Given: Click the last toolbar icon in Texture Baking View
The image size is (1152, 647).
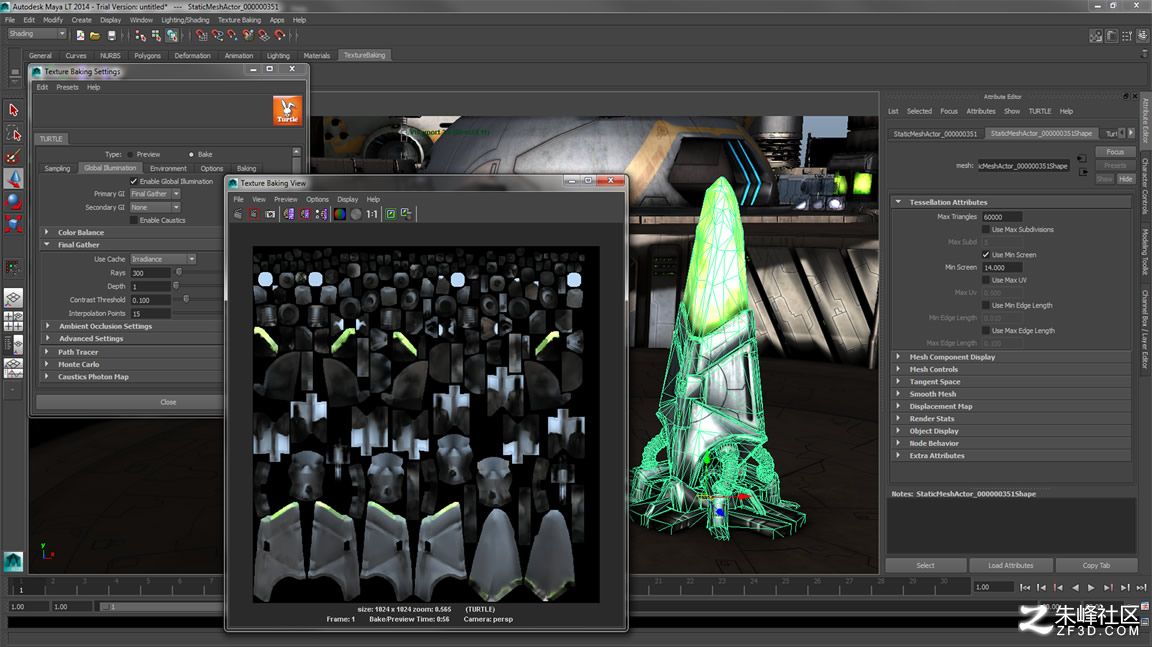Looking at the screenshot, I should (406, 214).
